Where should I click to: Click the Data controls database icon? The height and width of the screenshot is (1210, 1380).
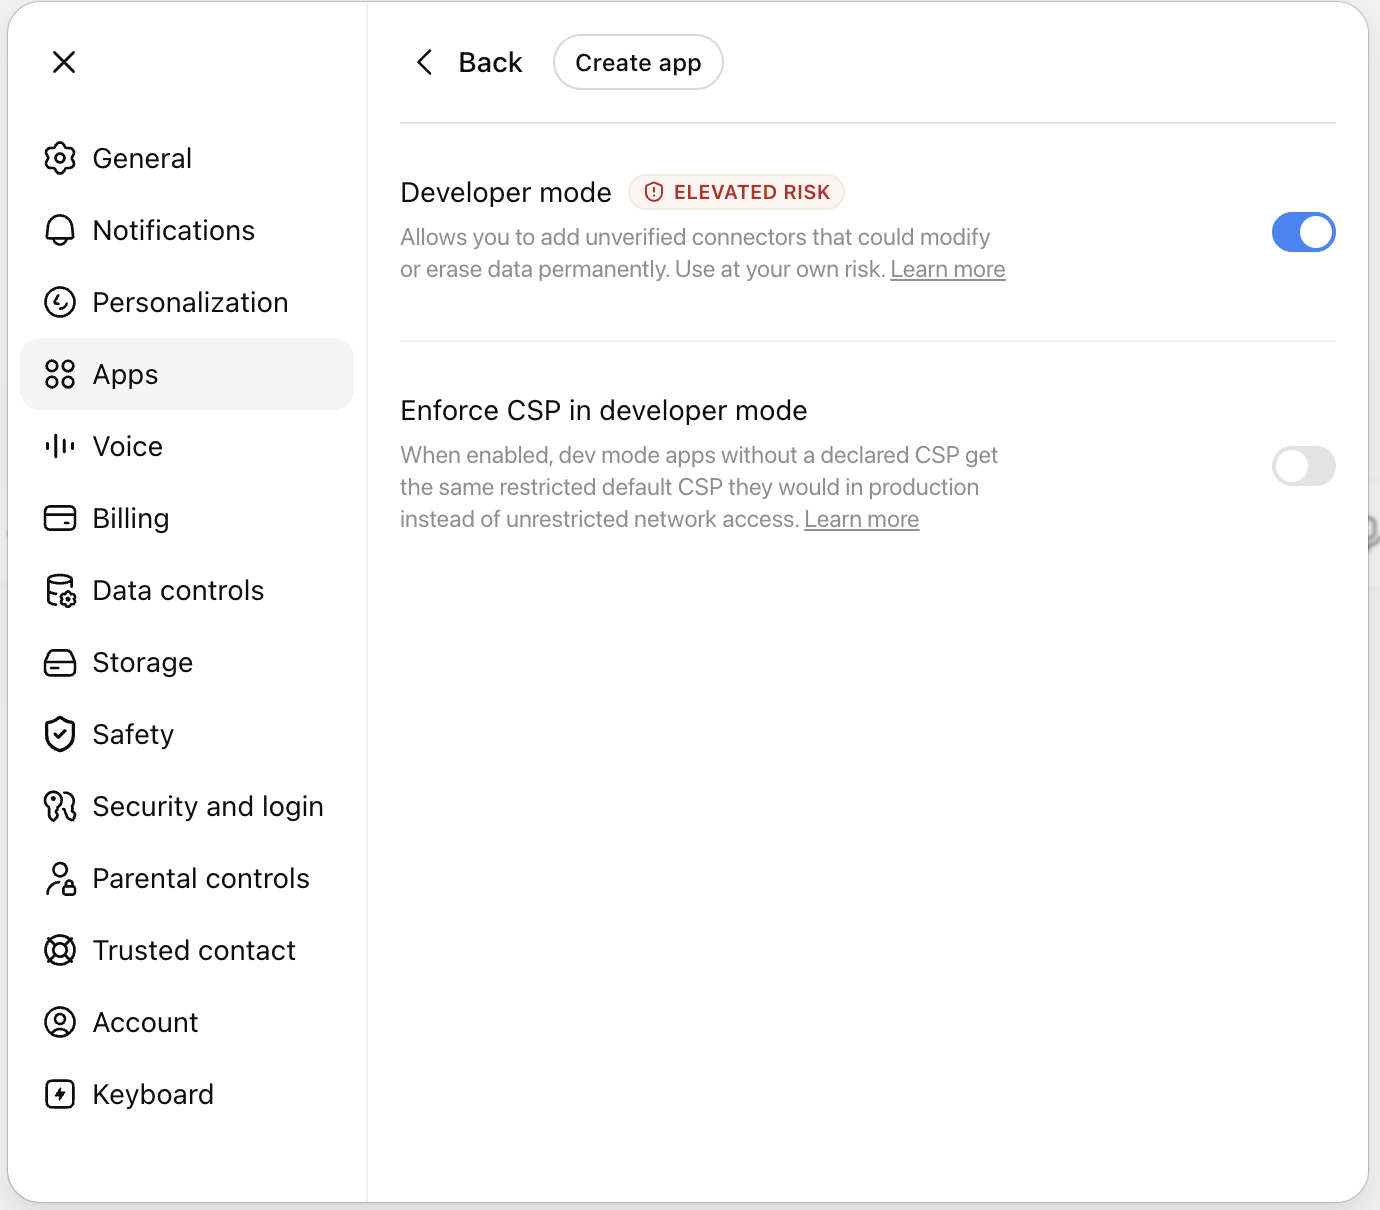point(60,590)
